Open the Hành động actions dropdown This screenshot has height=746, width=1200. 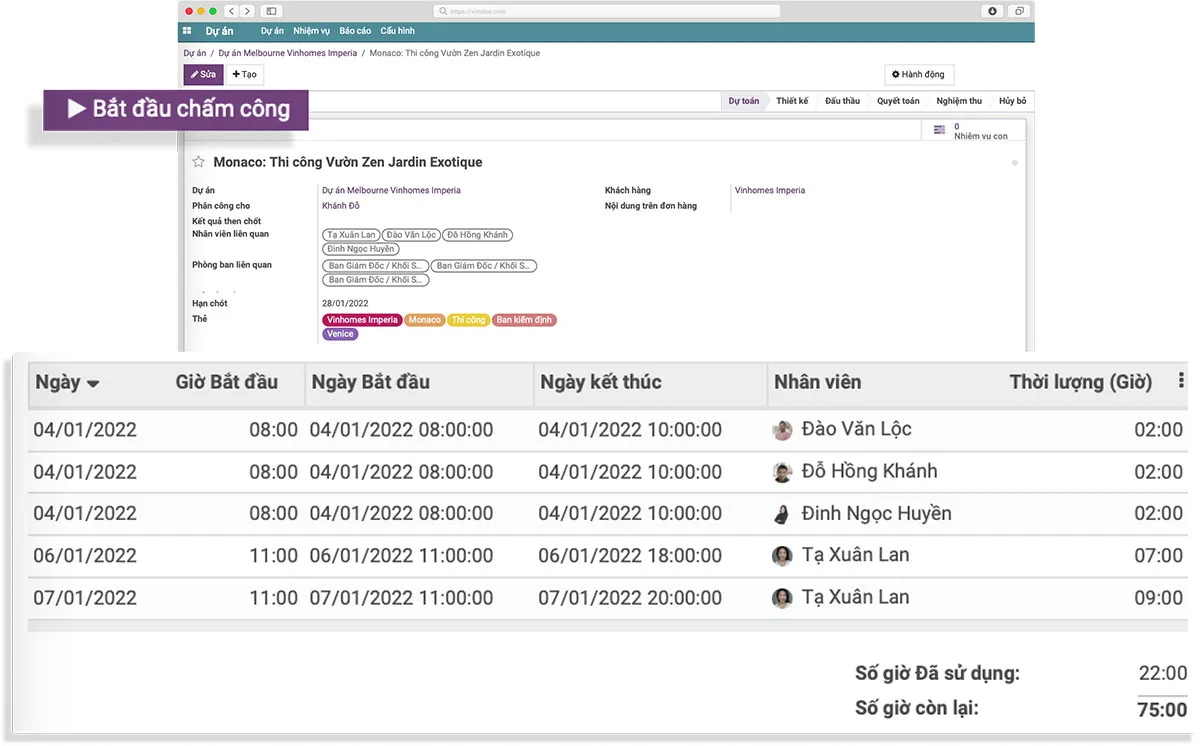[x=919, y=75]
